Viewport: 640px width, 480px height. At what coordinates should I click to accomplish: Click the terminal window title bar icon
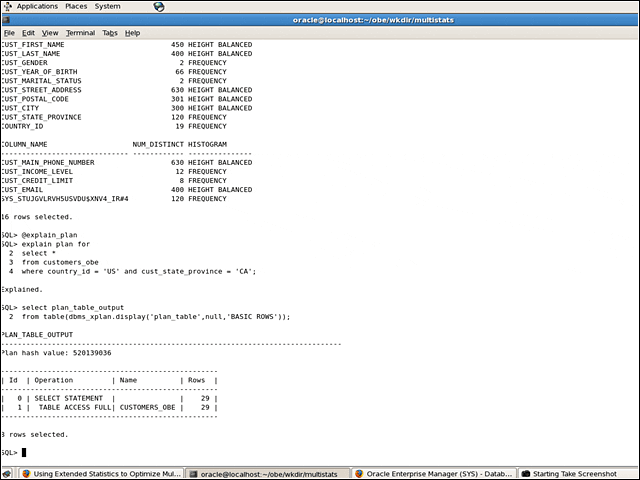tap(6, 20)
